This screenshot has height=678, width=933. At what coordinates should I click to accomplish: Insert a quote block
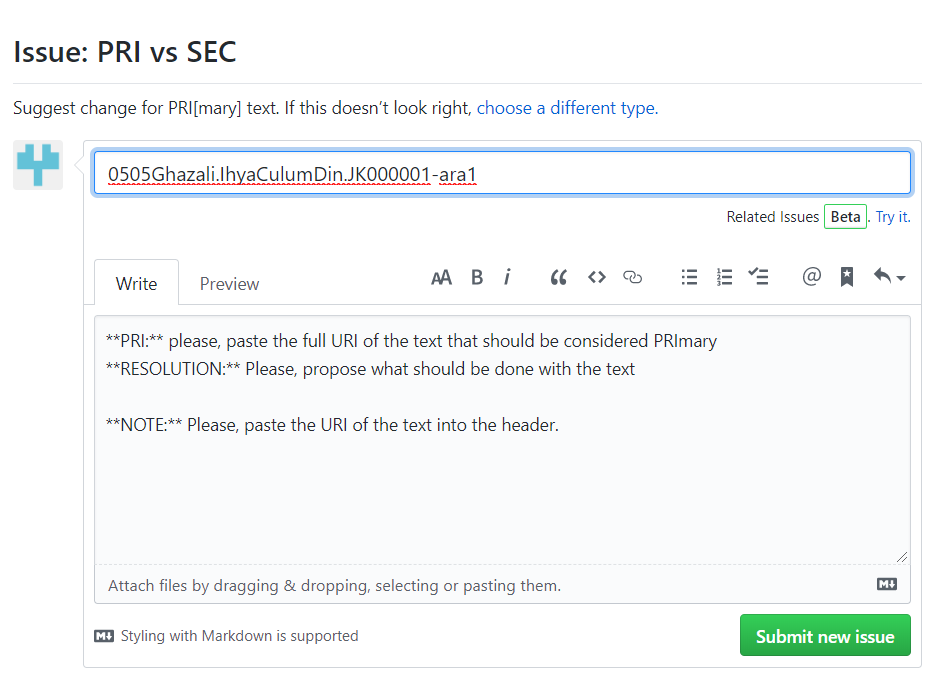(559, 278)
